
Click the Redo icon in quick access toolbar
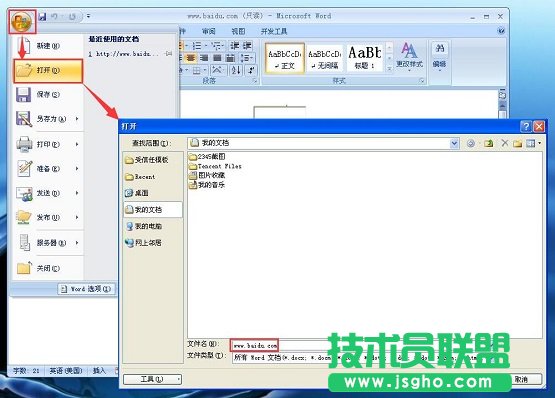coord(72,17)
